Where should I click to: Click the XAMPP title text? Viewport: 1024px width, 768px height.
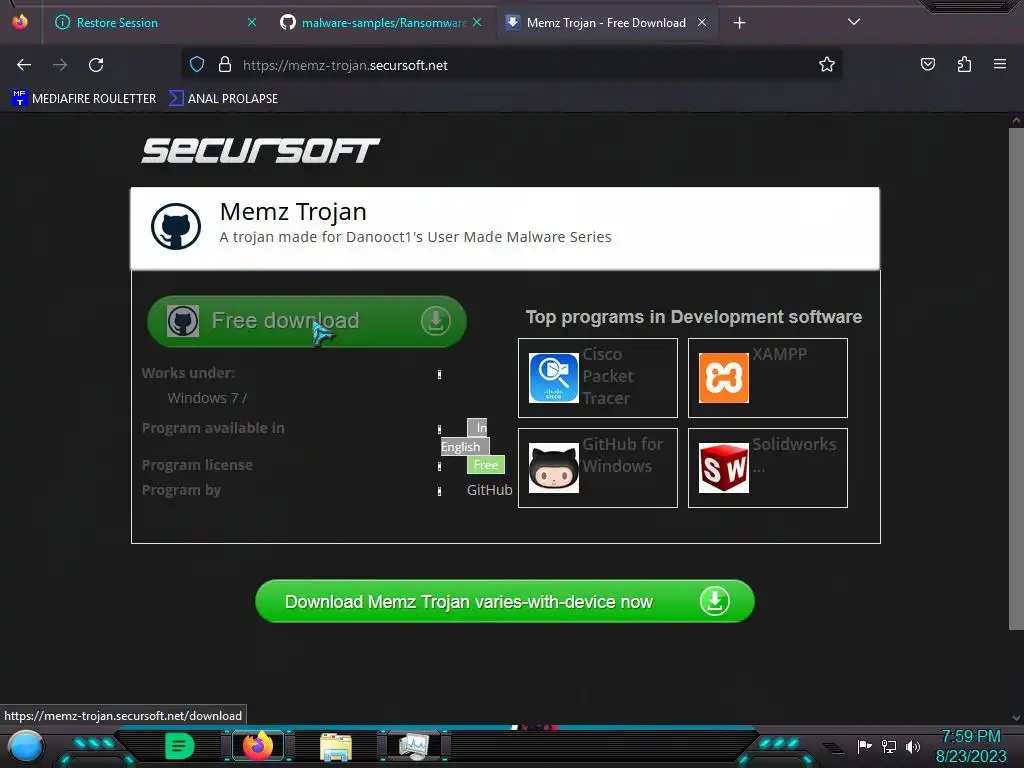click(780, 354)
